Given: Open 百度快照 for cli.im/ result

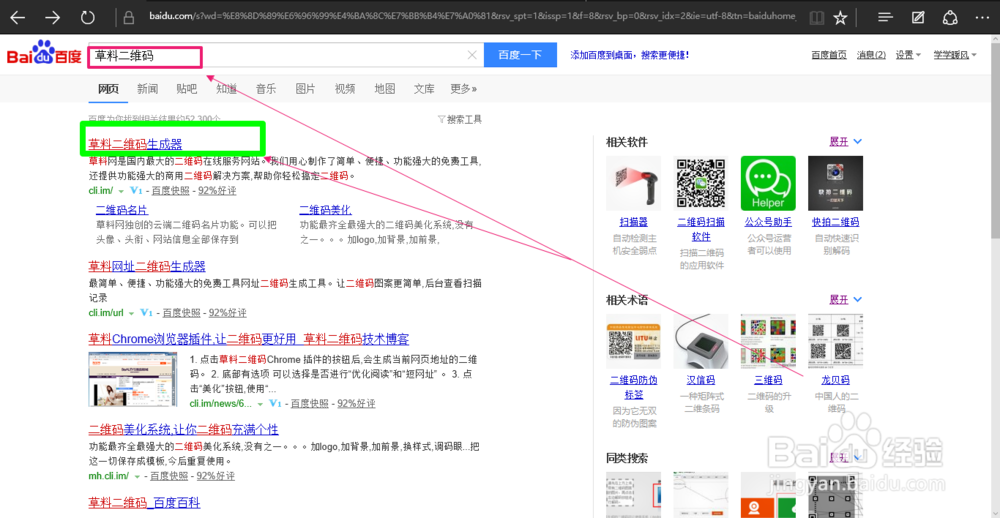Looking at the screenshot, I should tap(172, 191).
